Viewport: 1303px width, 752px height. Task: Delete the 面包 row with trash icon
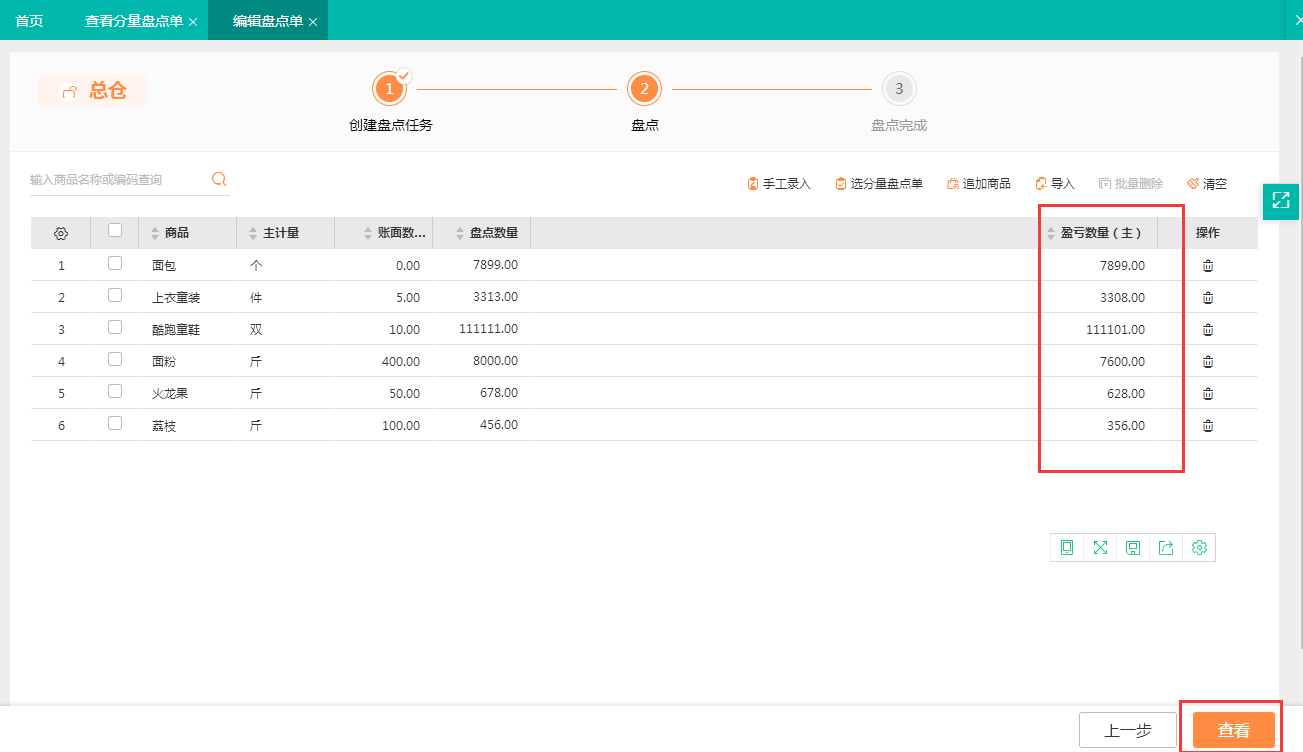tap(1207, 266)
